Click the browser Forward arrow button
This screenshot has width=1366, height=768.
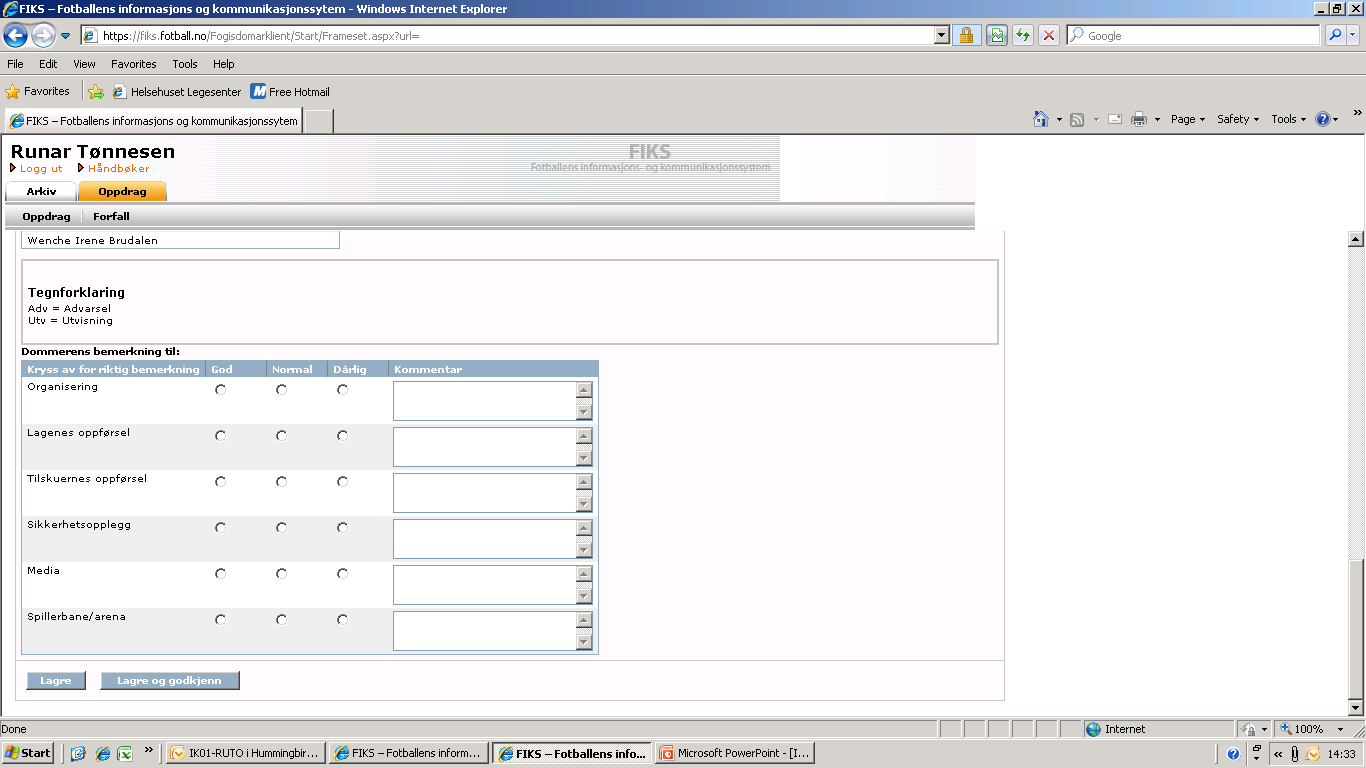43,36
